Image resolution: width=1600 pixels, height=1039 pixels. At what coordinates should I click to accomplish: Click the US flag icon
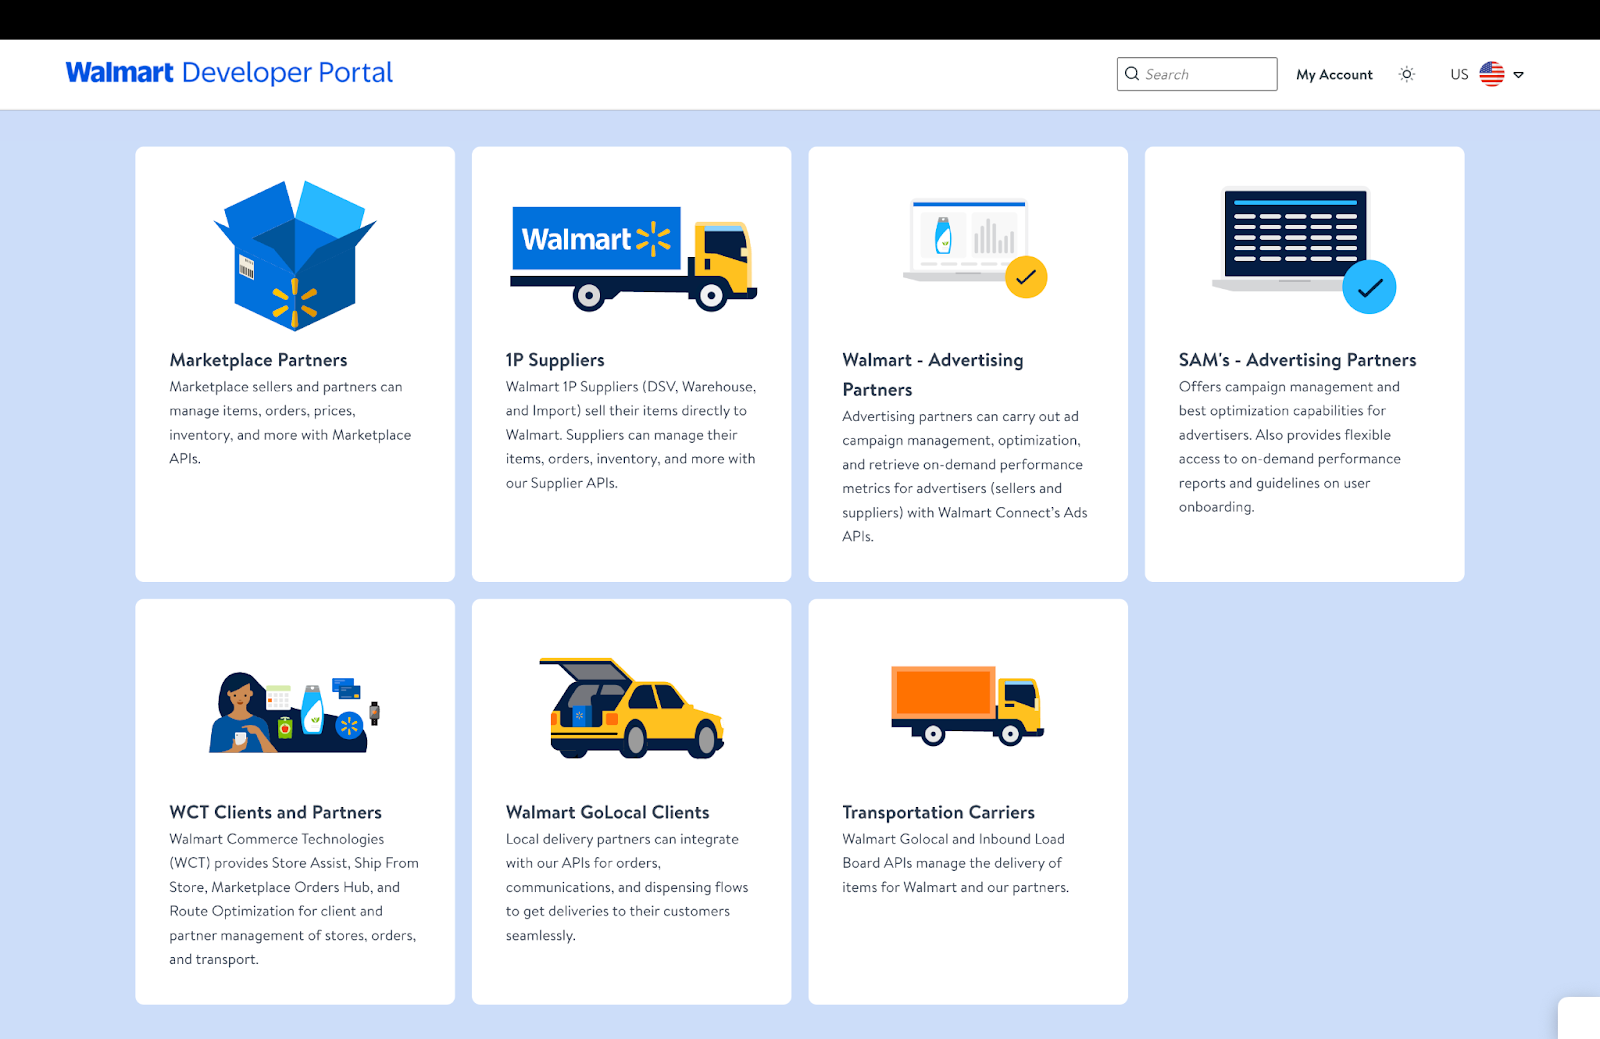(1492, 74)
